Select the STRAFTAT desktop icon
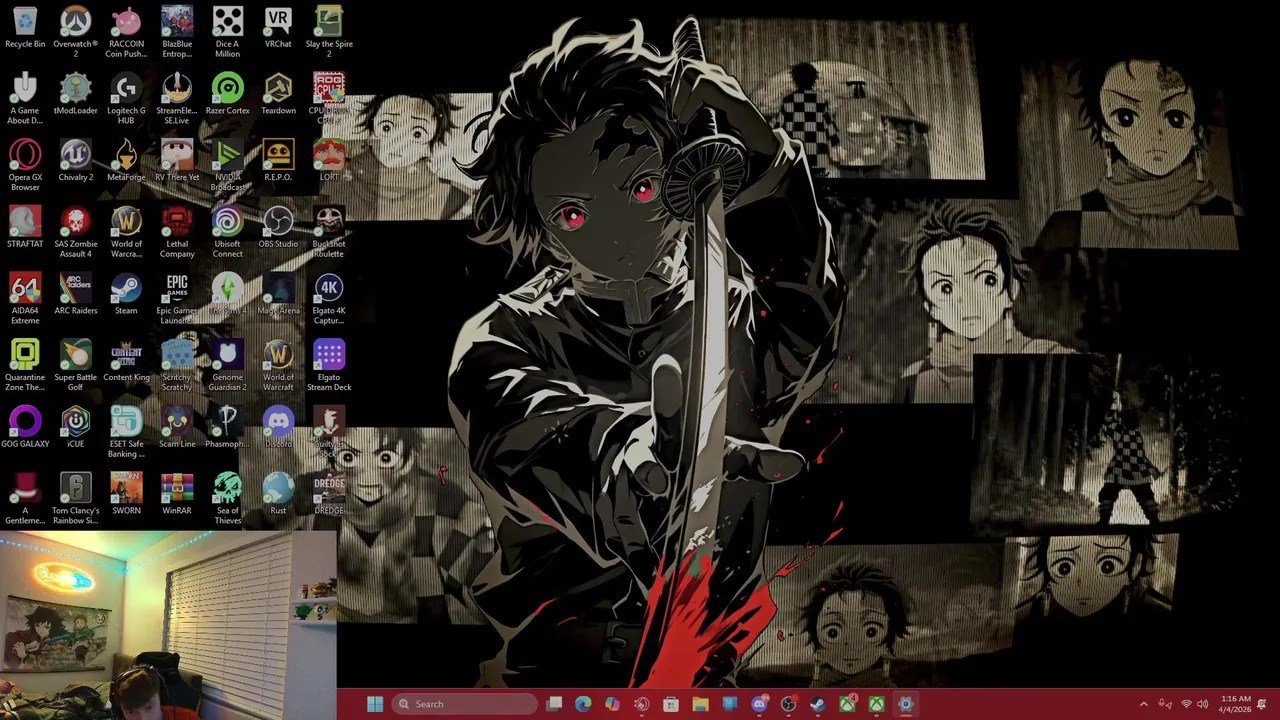The height and width of the screenshot is (720, 1280). point(25,228)
